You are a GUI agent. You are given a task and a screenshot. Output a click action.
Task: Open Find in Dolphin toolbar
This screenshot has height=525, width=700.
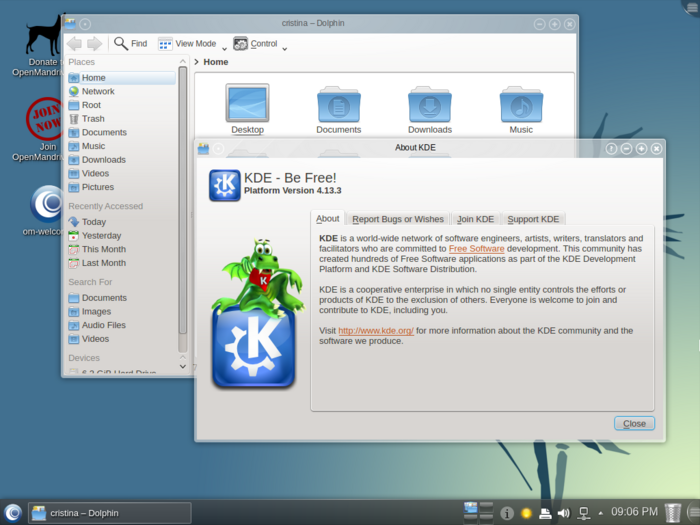pos(130,44)
